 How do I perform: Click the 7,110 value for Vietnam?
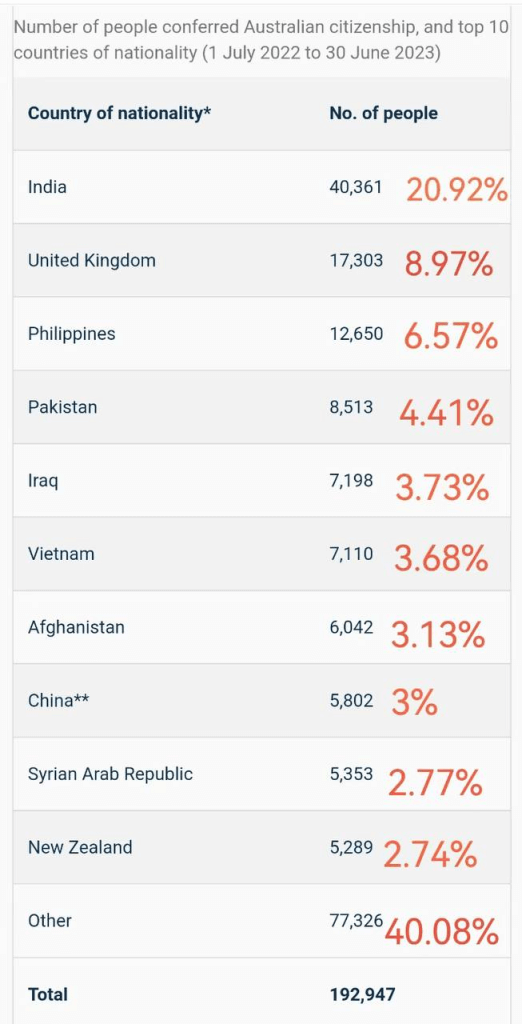click(351, 554)
